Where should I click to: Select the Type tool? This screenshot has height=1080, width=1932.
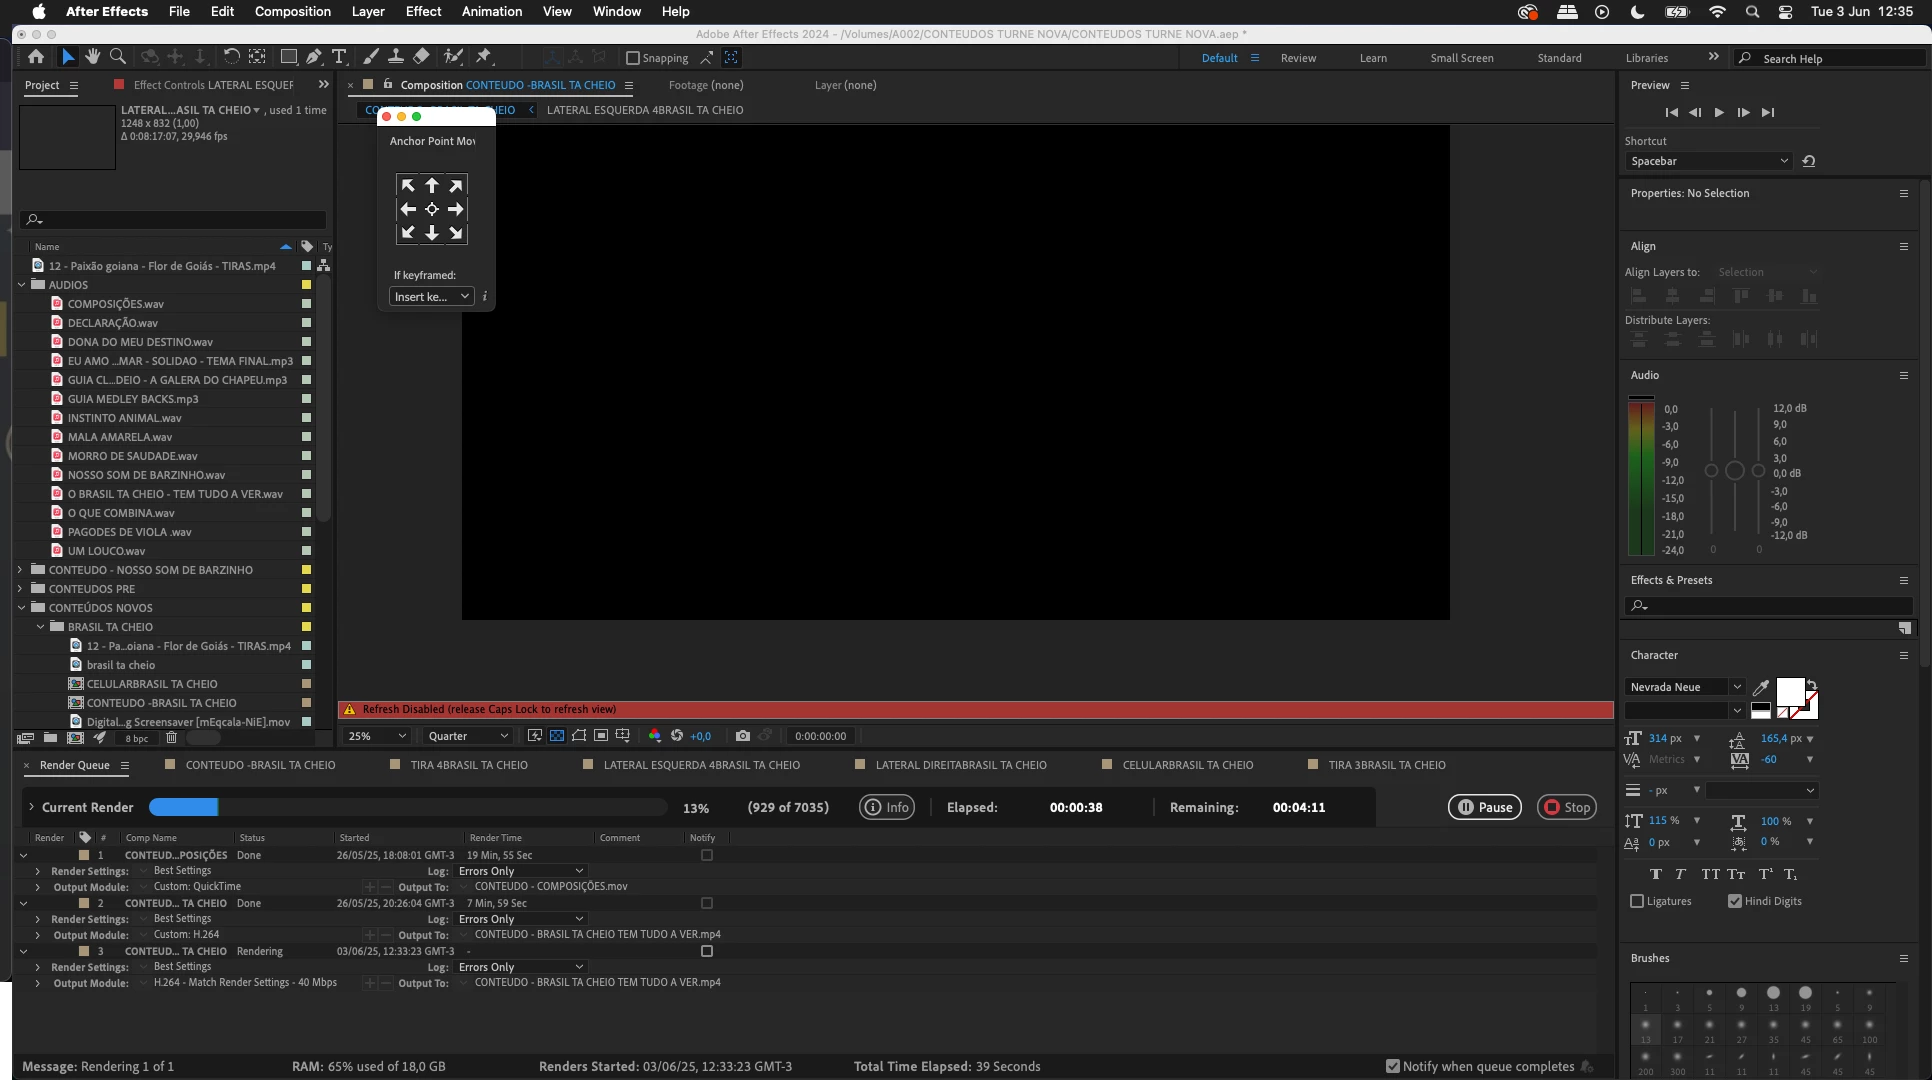coord(339,57)
